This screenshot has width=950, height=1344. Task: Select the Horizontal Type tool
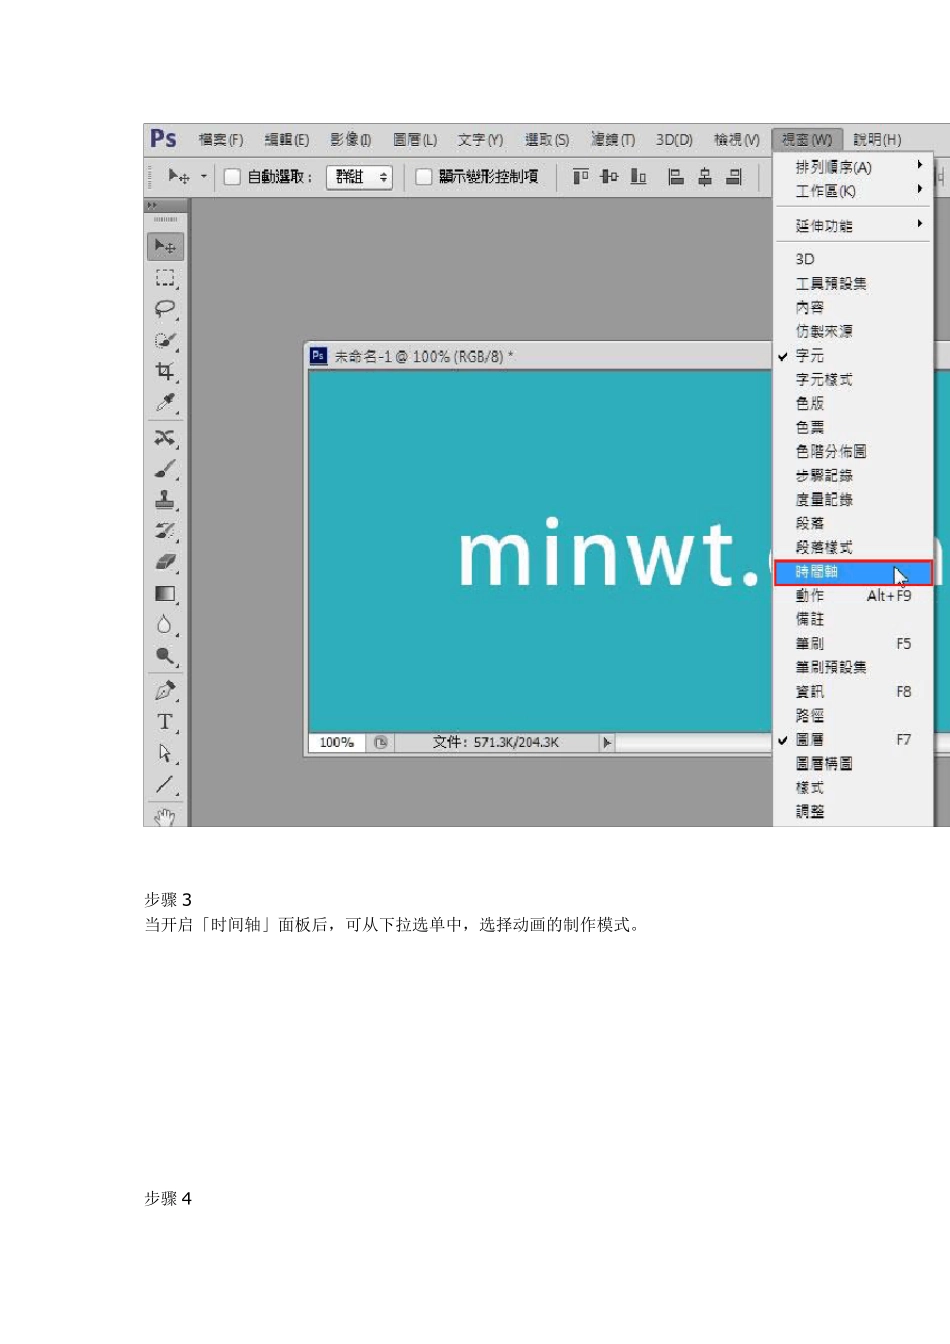165,722
